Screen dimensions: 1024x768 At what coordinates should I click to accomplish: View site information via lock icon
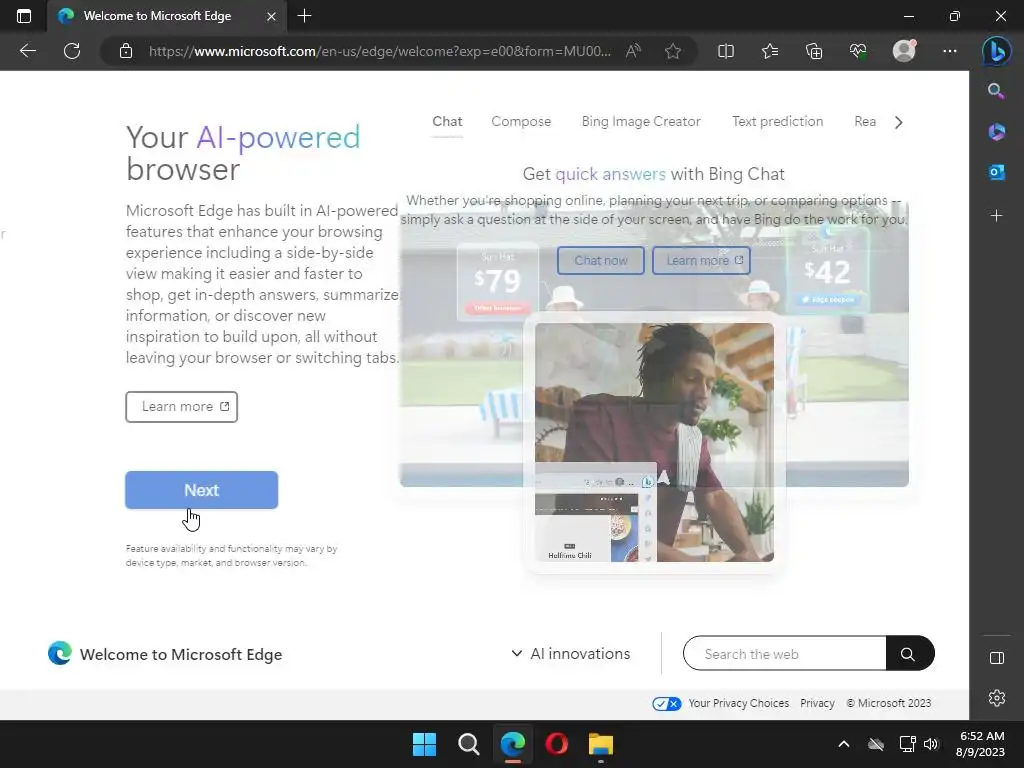coord(126,51)
